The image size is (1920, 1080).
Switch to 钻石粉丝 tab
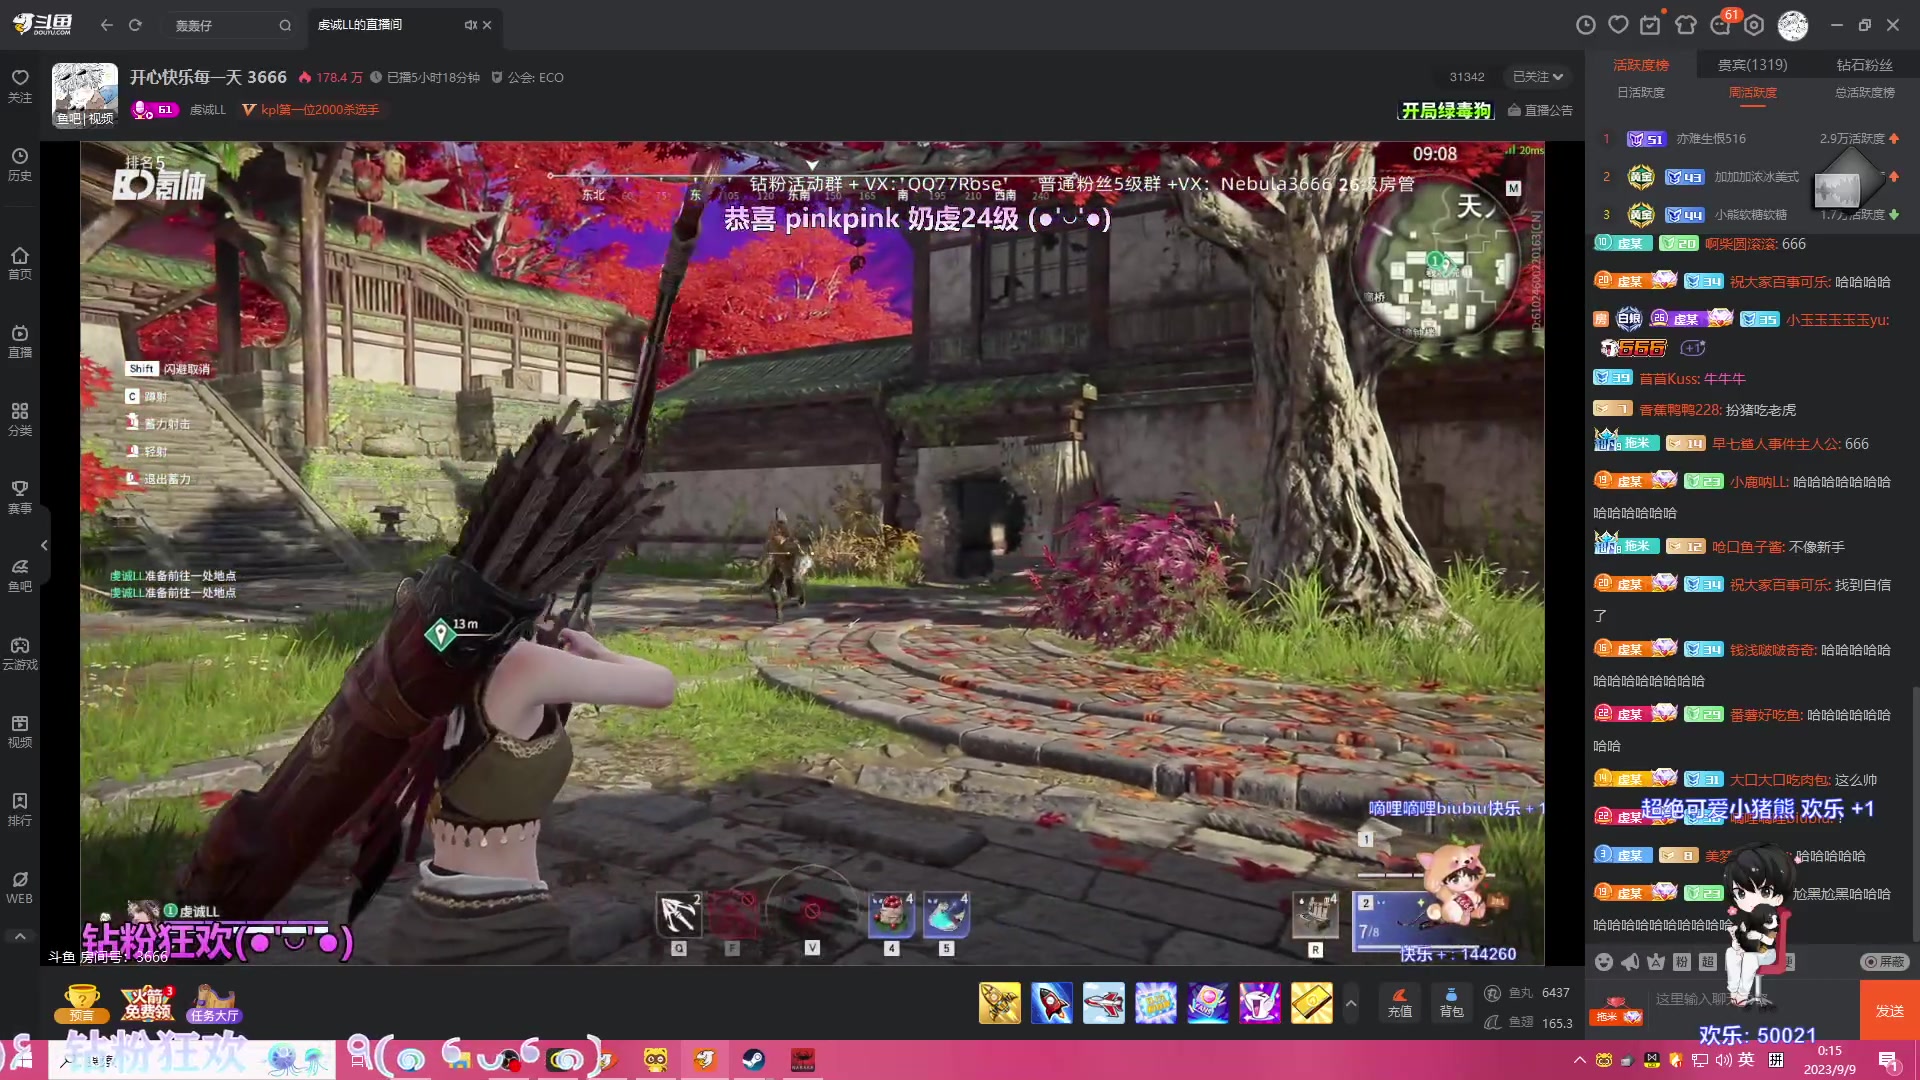[1864, 64]
